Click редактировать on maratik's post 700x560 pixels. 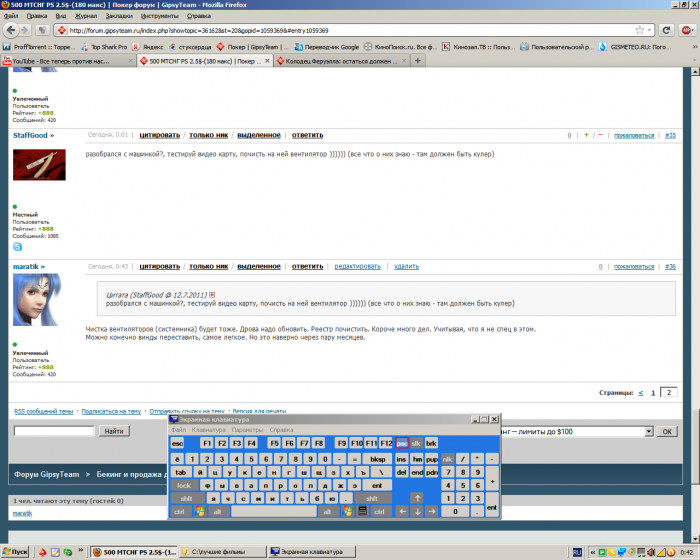pos(358,266)
